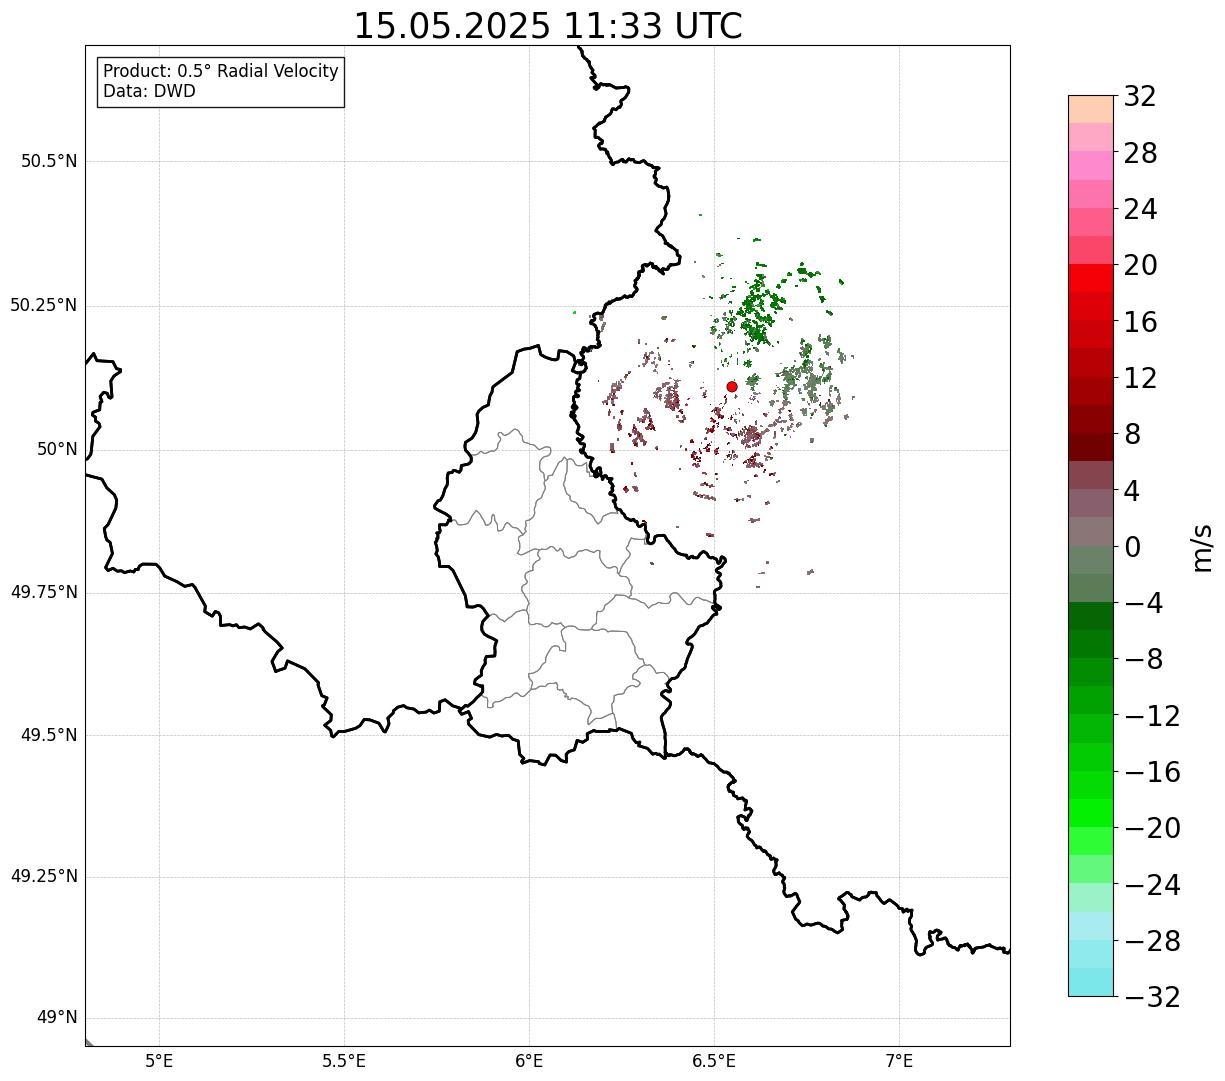Click the title '15.05.2025 11:33 UTC'
This screenshot has height=1081, width=1225.
pyautogui.click(x=548, y=26)
